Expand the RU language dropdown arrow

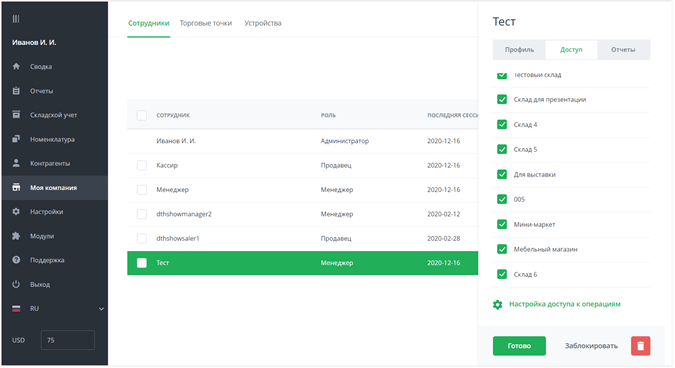pyautogui.click(x=101, y=309)
